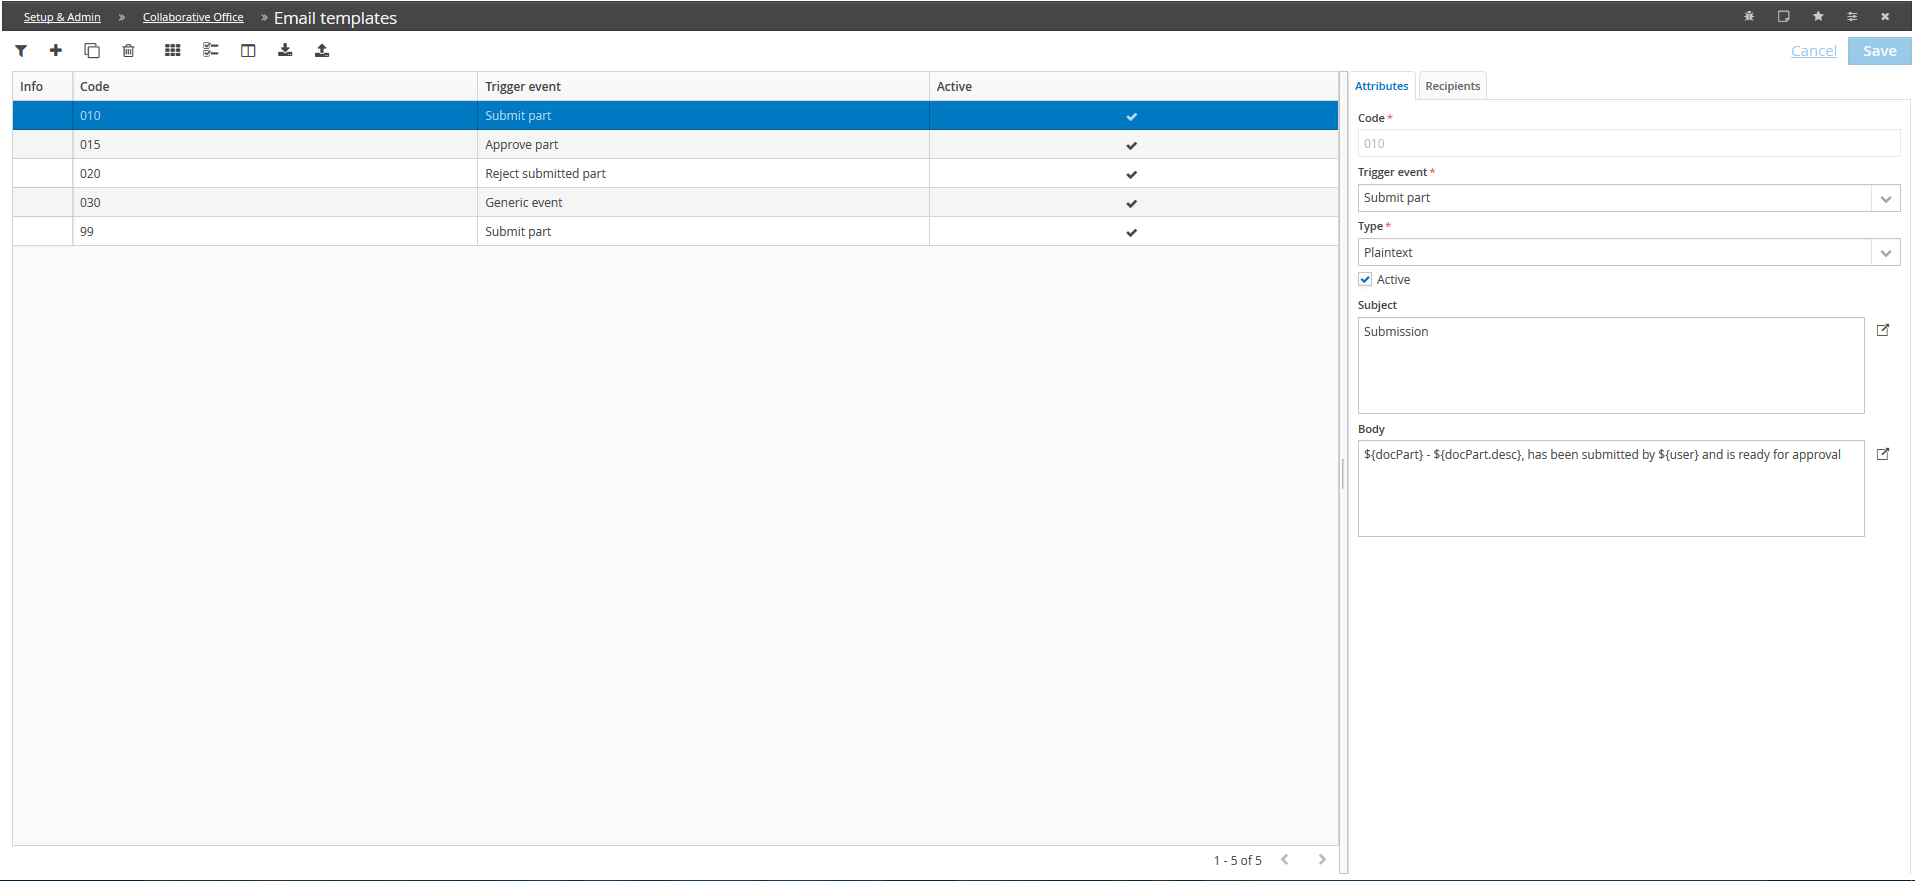1915x881 pixels.
Task: Open the filter funnel icon in toolbar
Action: (x=21, y=51)
